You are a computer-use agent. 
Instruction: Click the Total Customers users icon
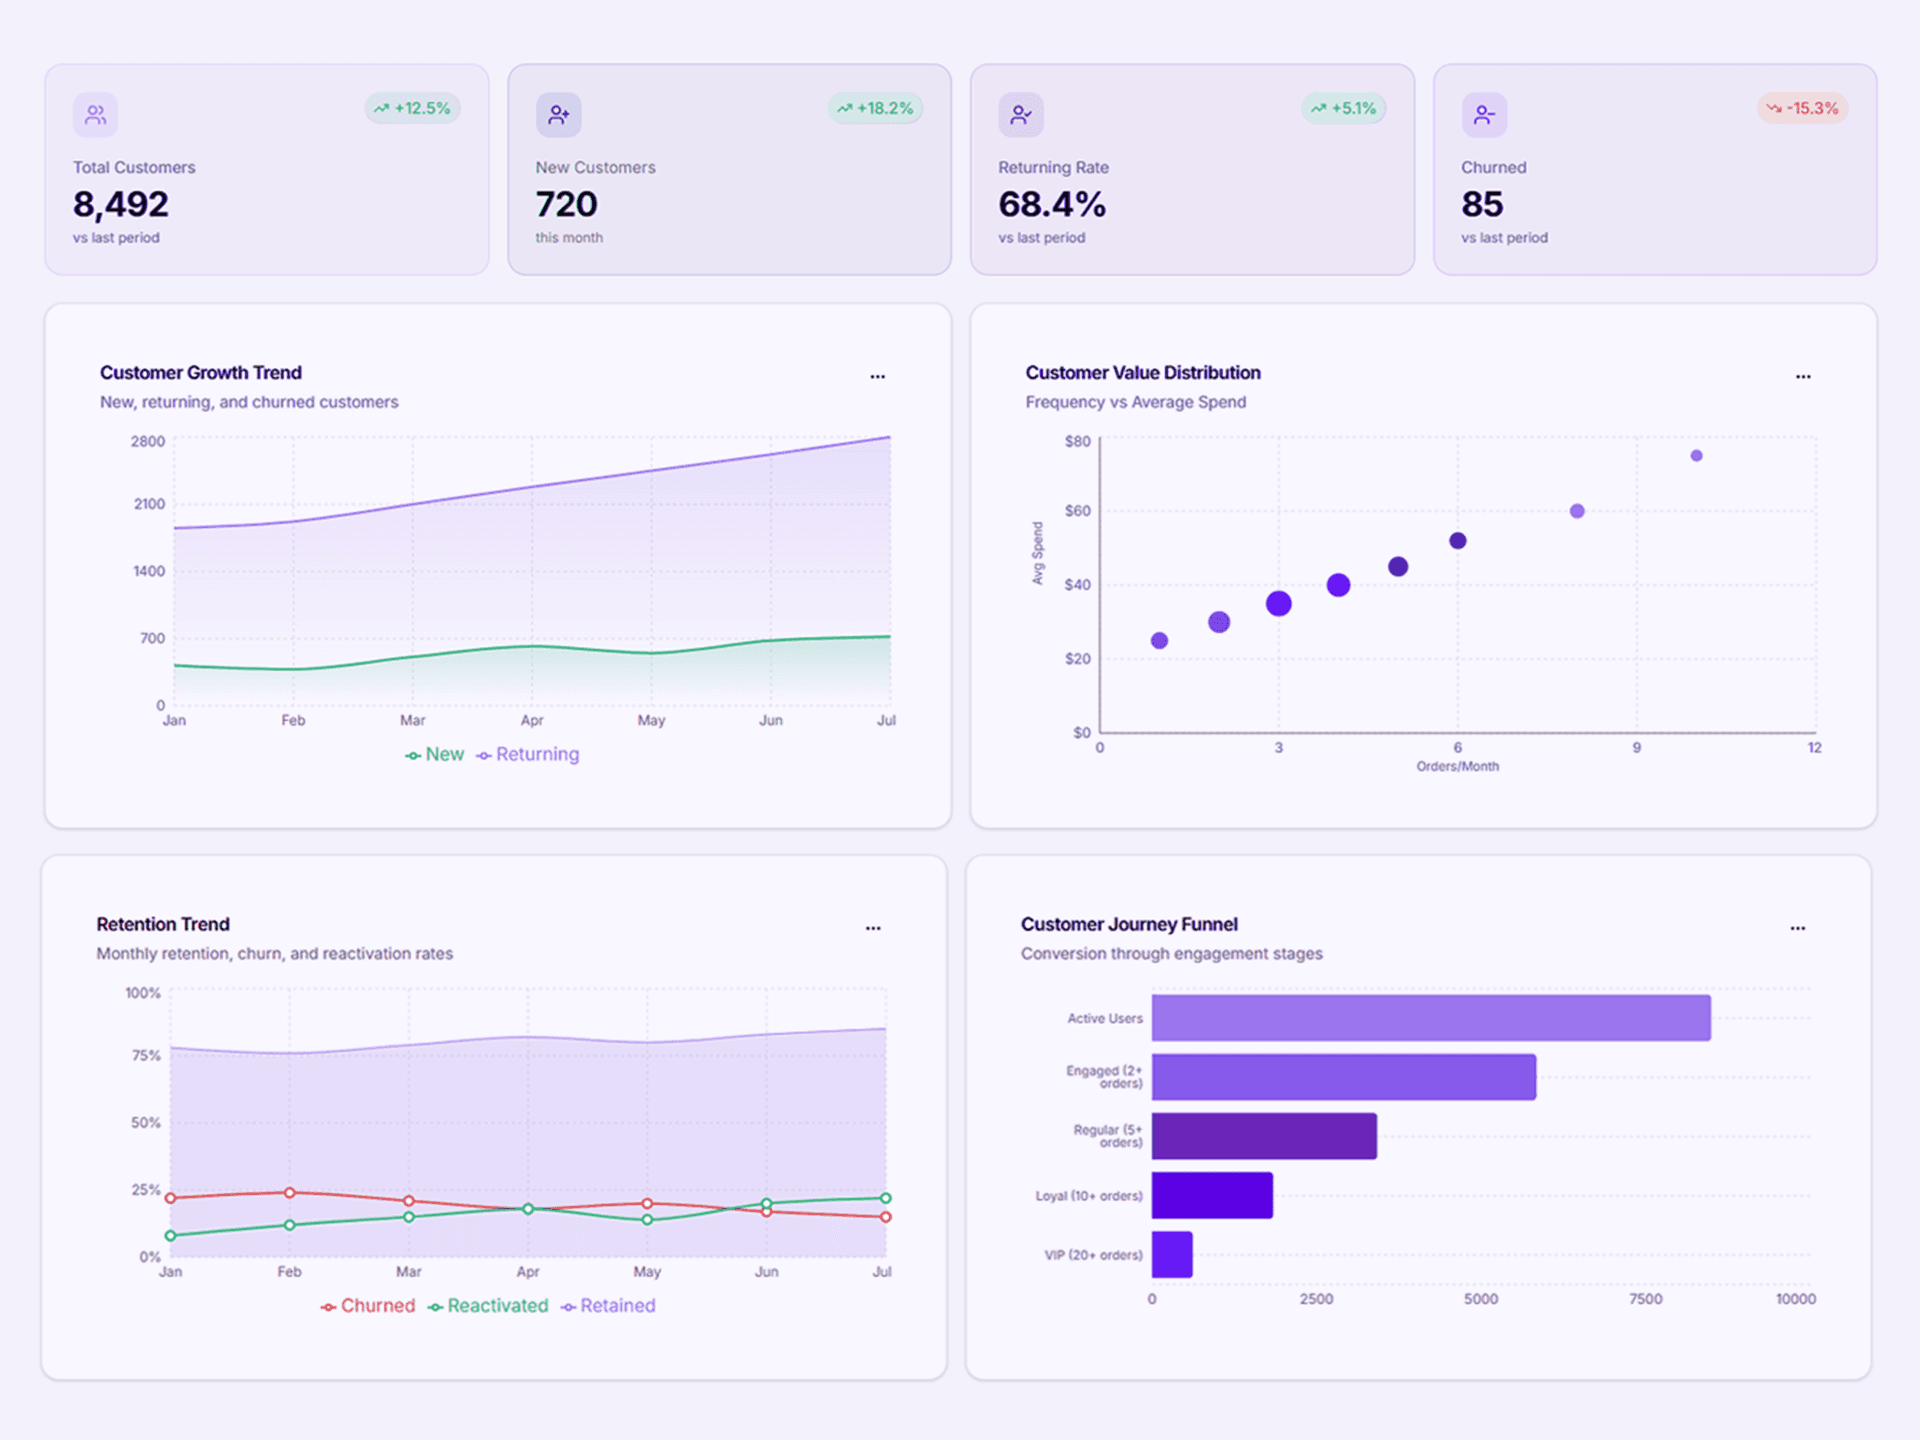tap(95, 114)
